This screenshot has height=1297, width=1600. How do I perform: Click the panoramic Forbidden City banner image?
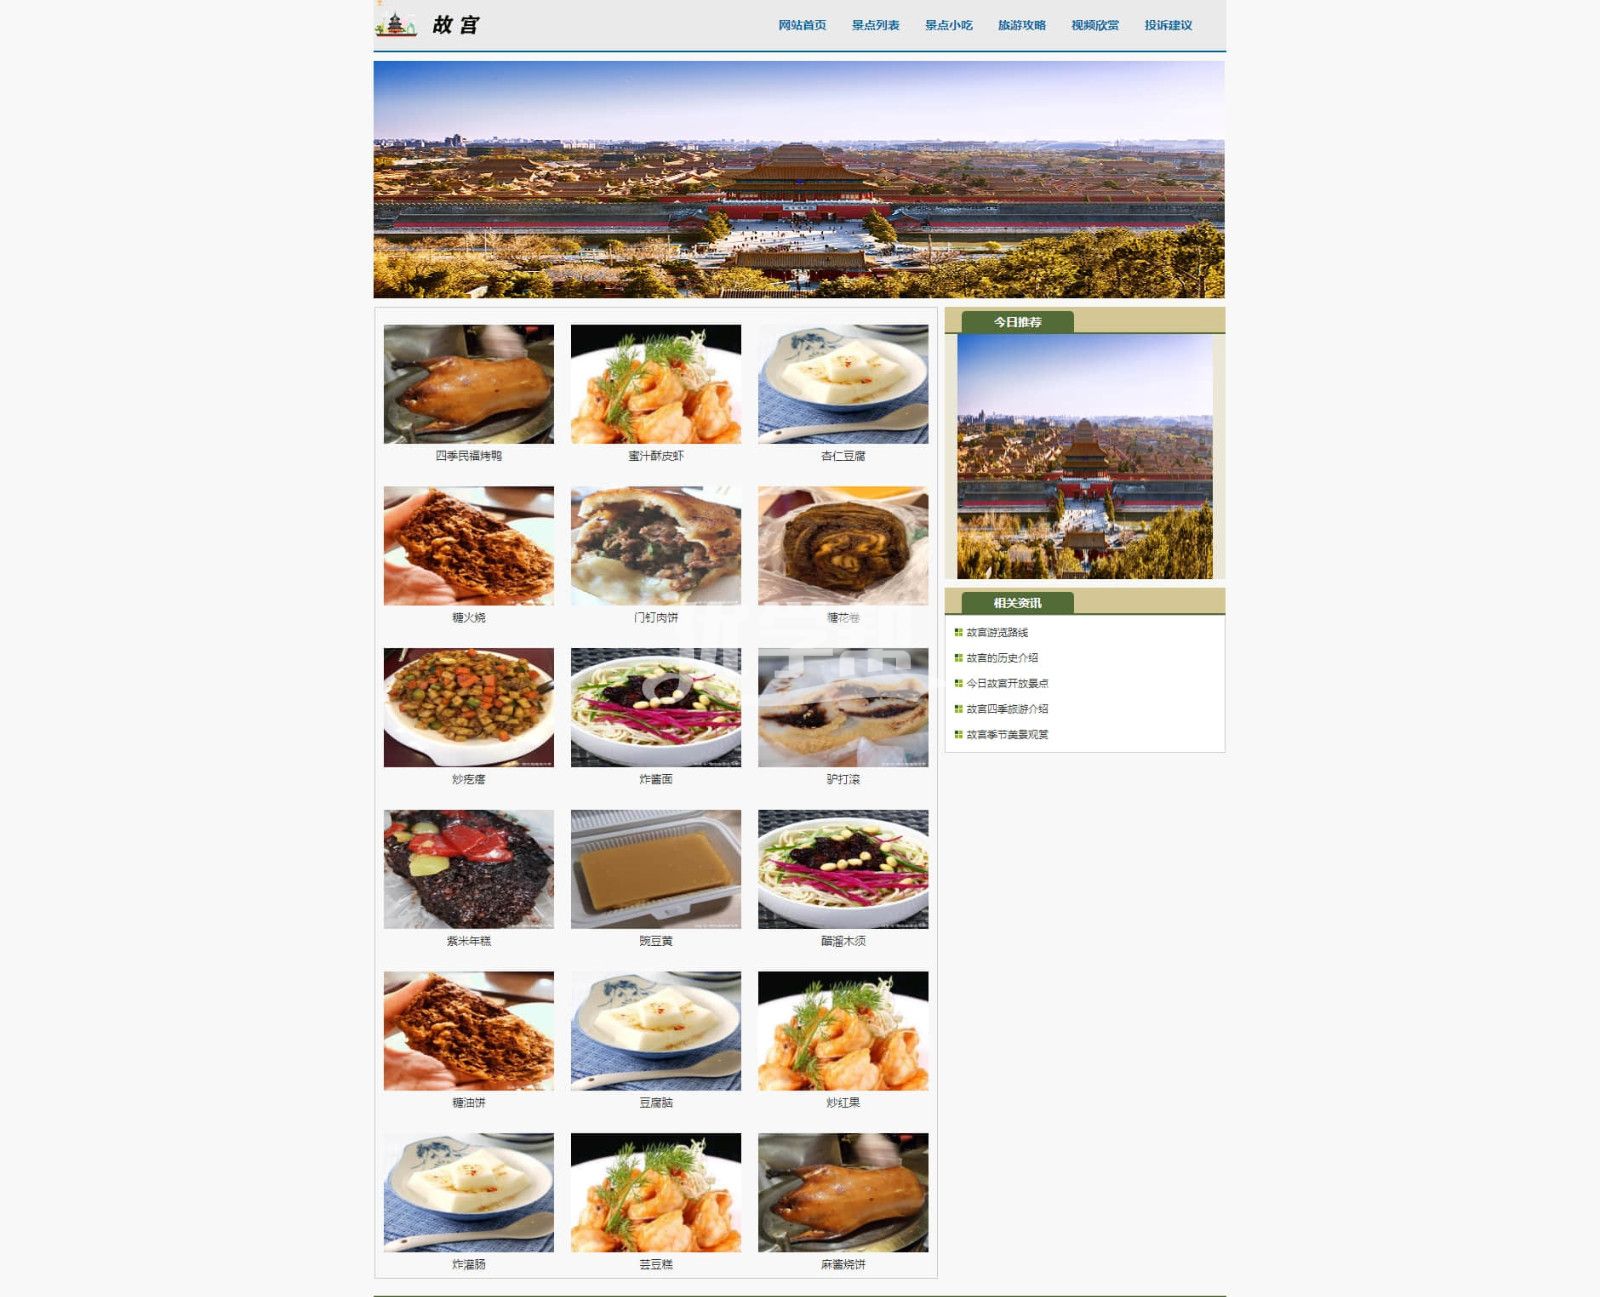pos(799,180)
